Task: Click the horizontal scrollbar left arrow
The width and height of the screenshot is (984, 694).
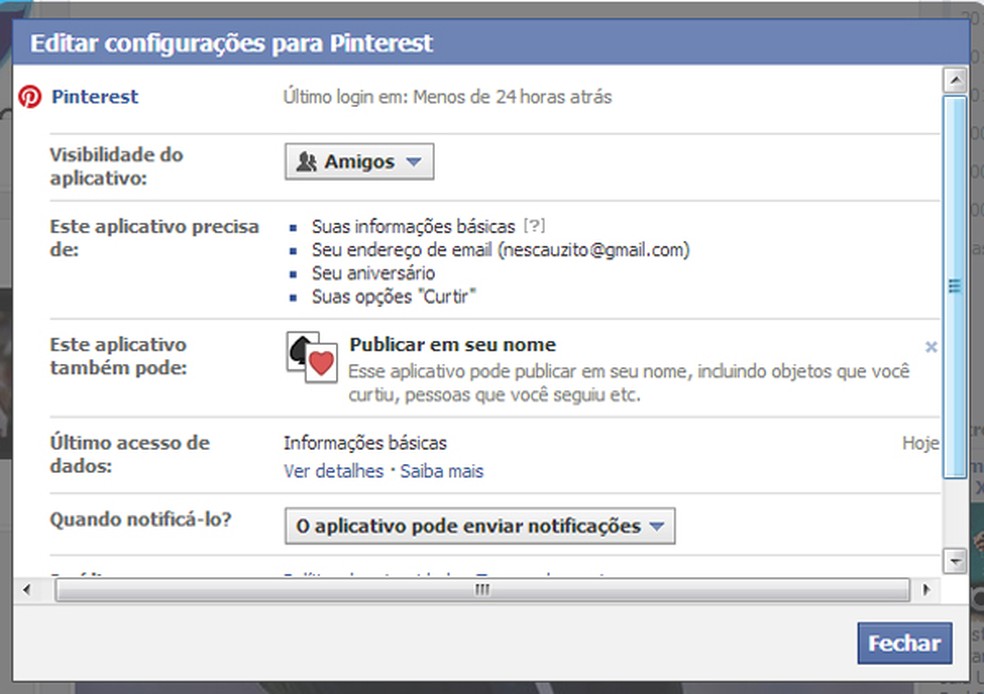Action: [x=26, y=590]
